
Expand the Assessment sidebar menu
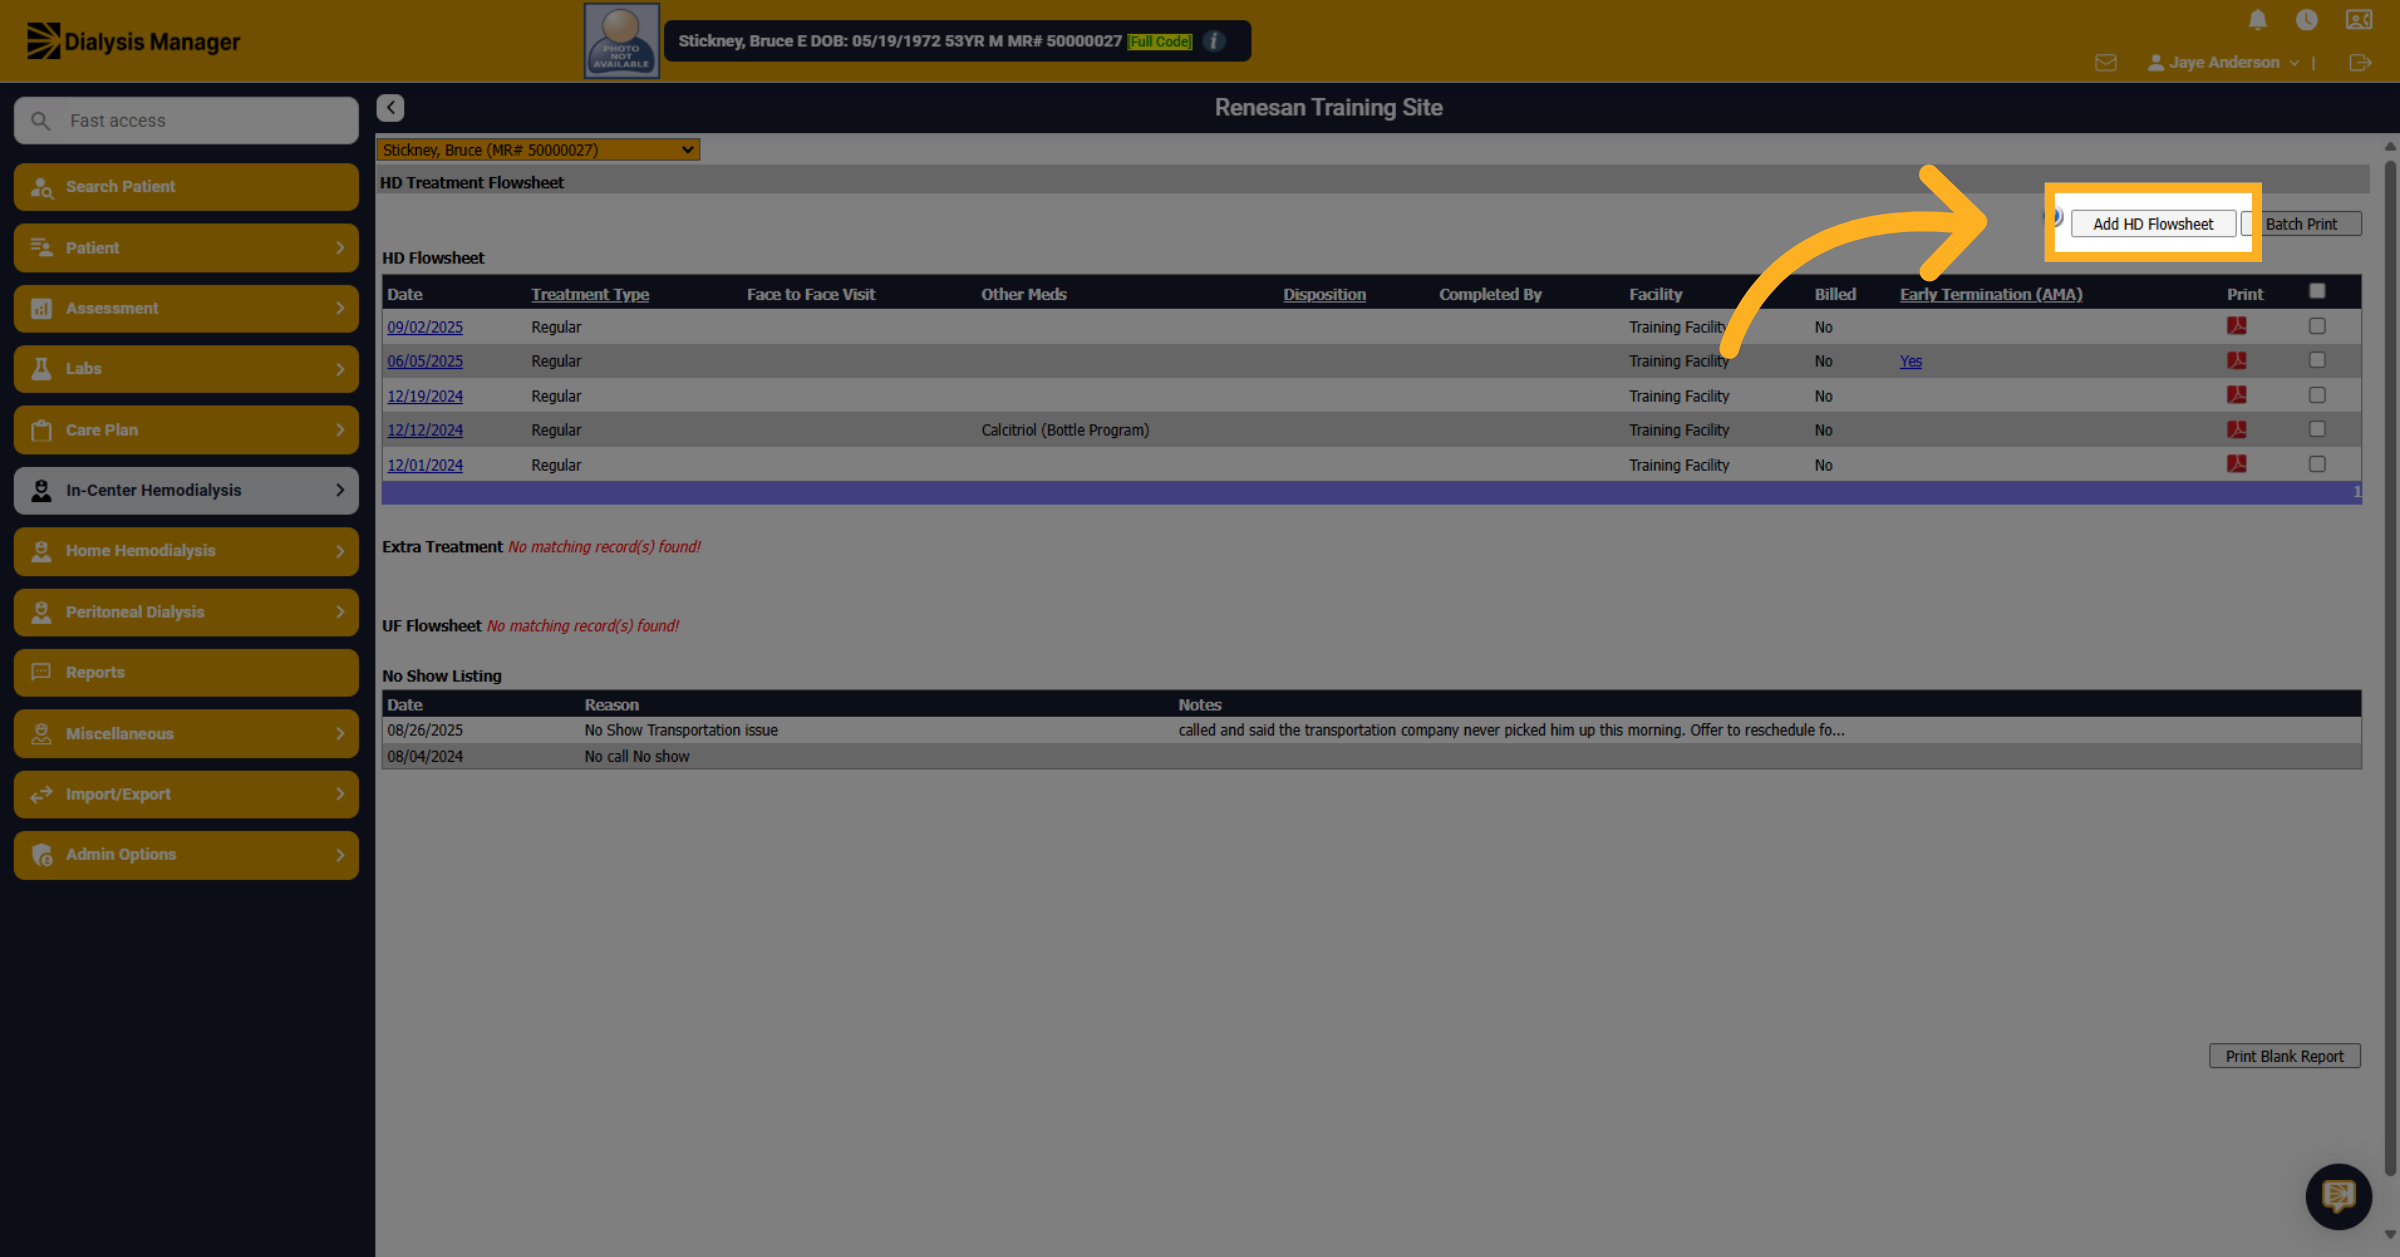point(186,309)
